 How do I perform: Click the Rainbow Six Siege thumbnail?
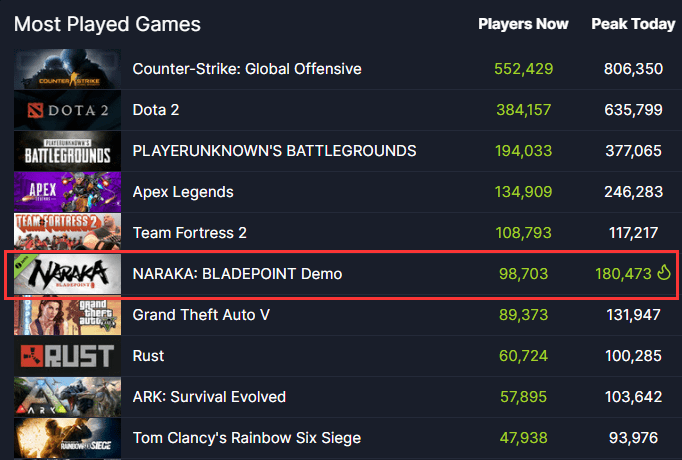coord(66,438)
